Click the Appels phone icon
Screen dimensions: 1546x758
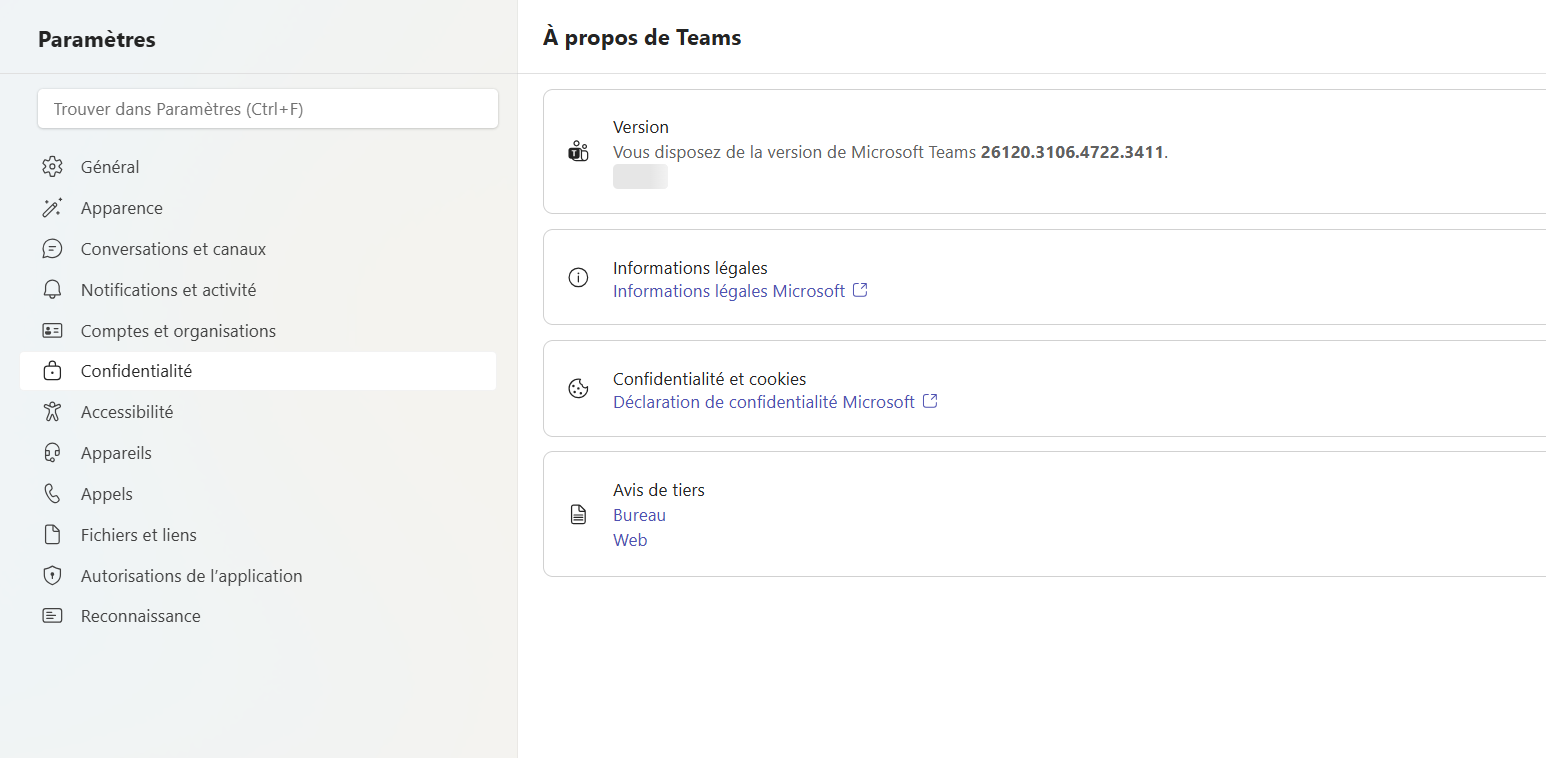click(52, 494)
